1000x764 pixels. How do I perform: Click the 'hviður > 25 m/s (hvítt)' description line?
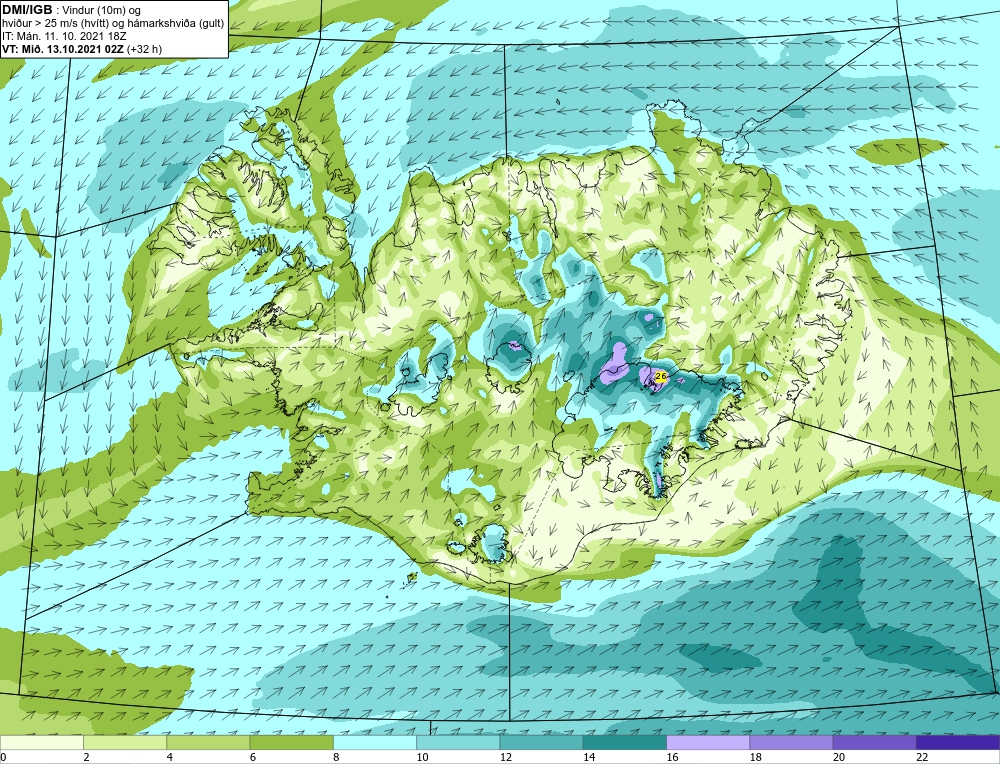pos(113,24)
